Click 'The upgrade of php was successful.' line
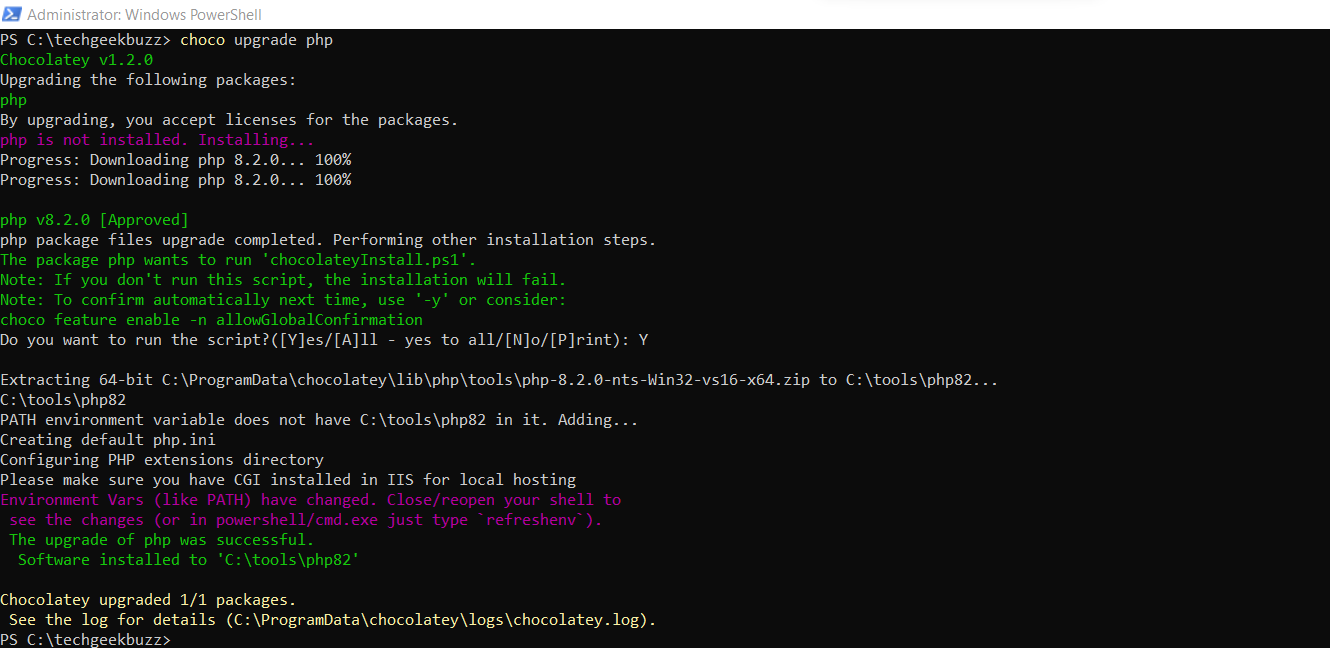 pos(162,540)
